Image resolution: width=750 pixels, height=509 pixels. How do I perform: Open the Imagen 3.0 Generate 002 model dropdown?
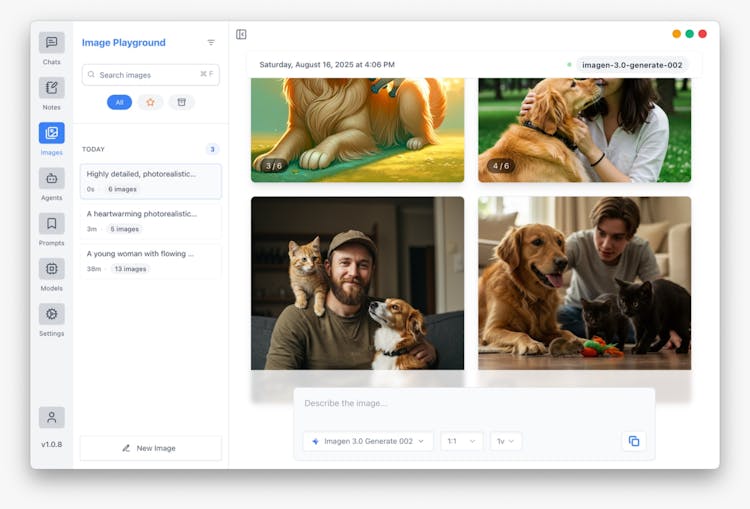(367, 441)
